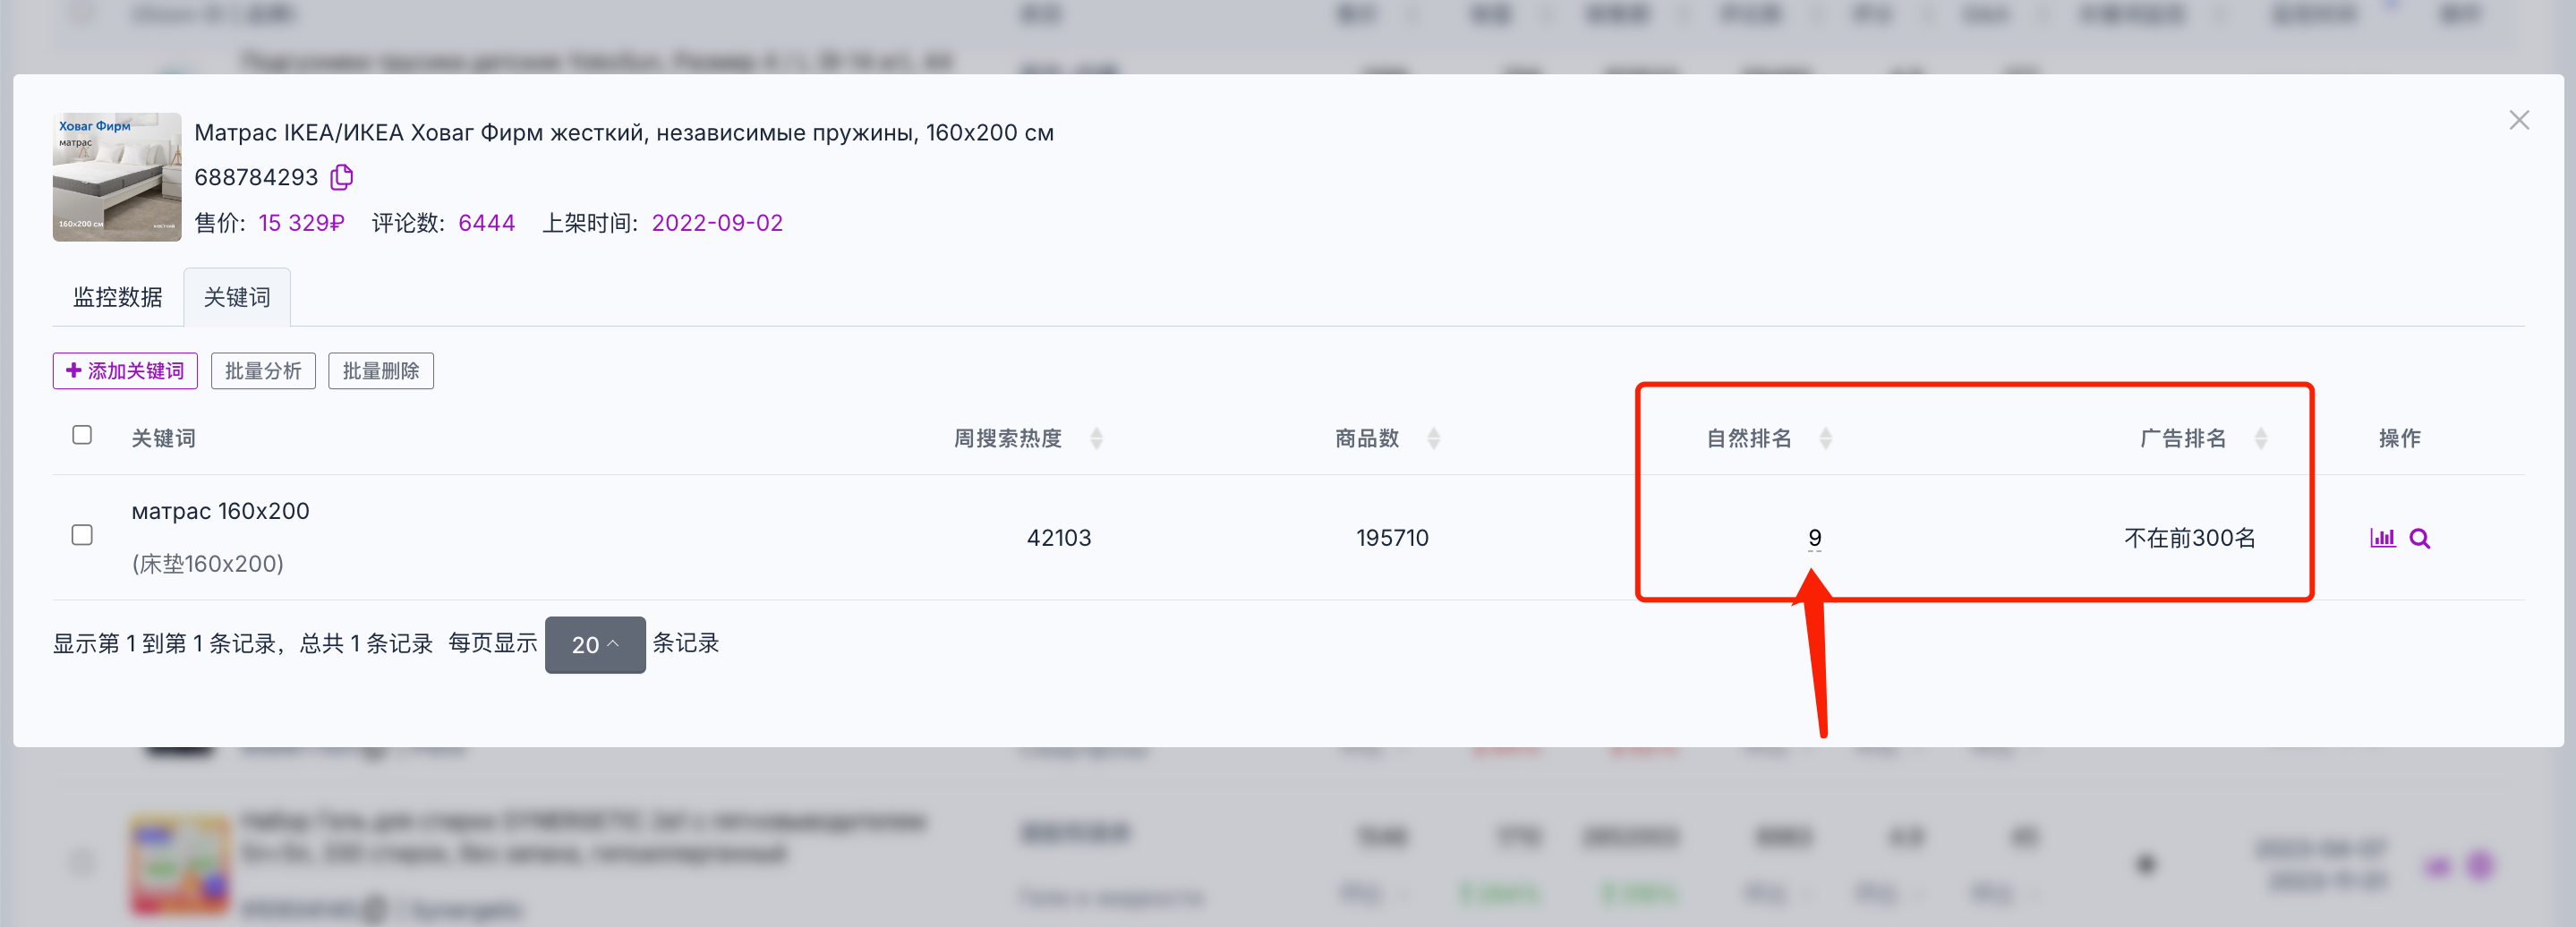Click the 批量删除 button
Screen dimensions: 2576x927
tap(381, 371)
